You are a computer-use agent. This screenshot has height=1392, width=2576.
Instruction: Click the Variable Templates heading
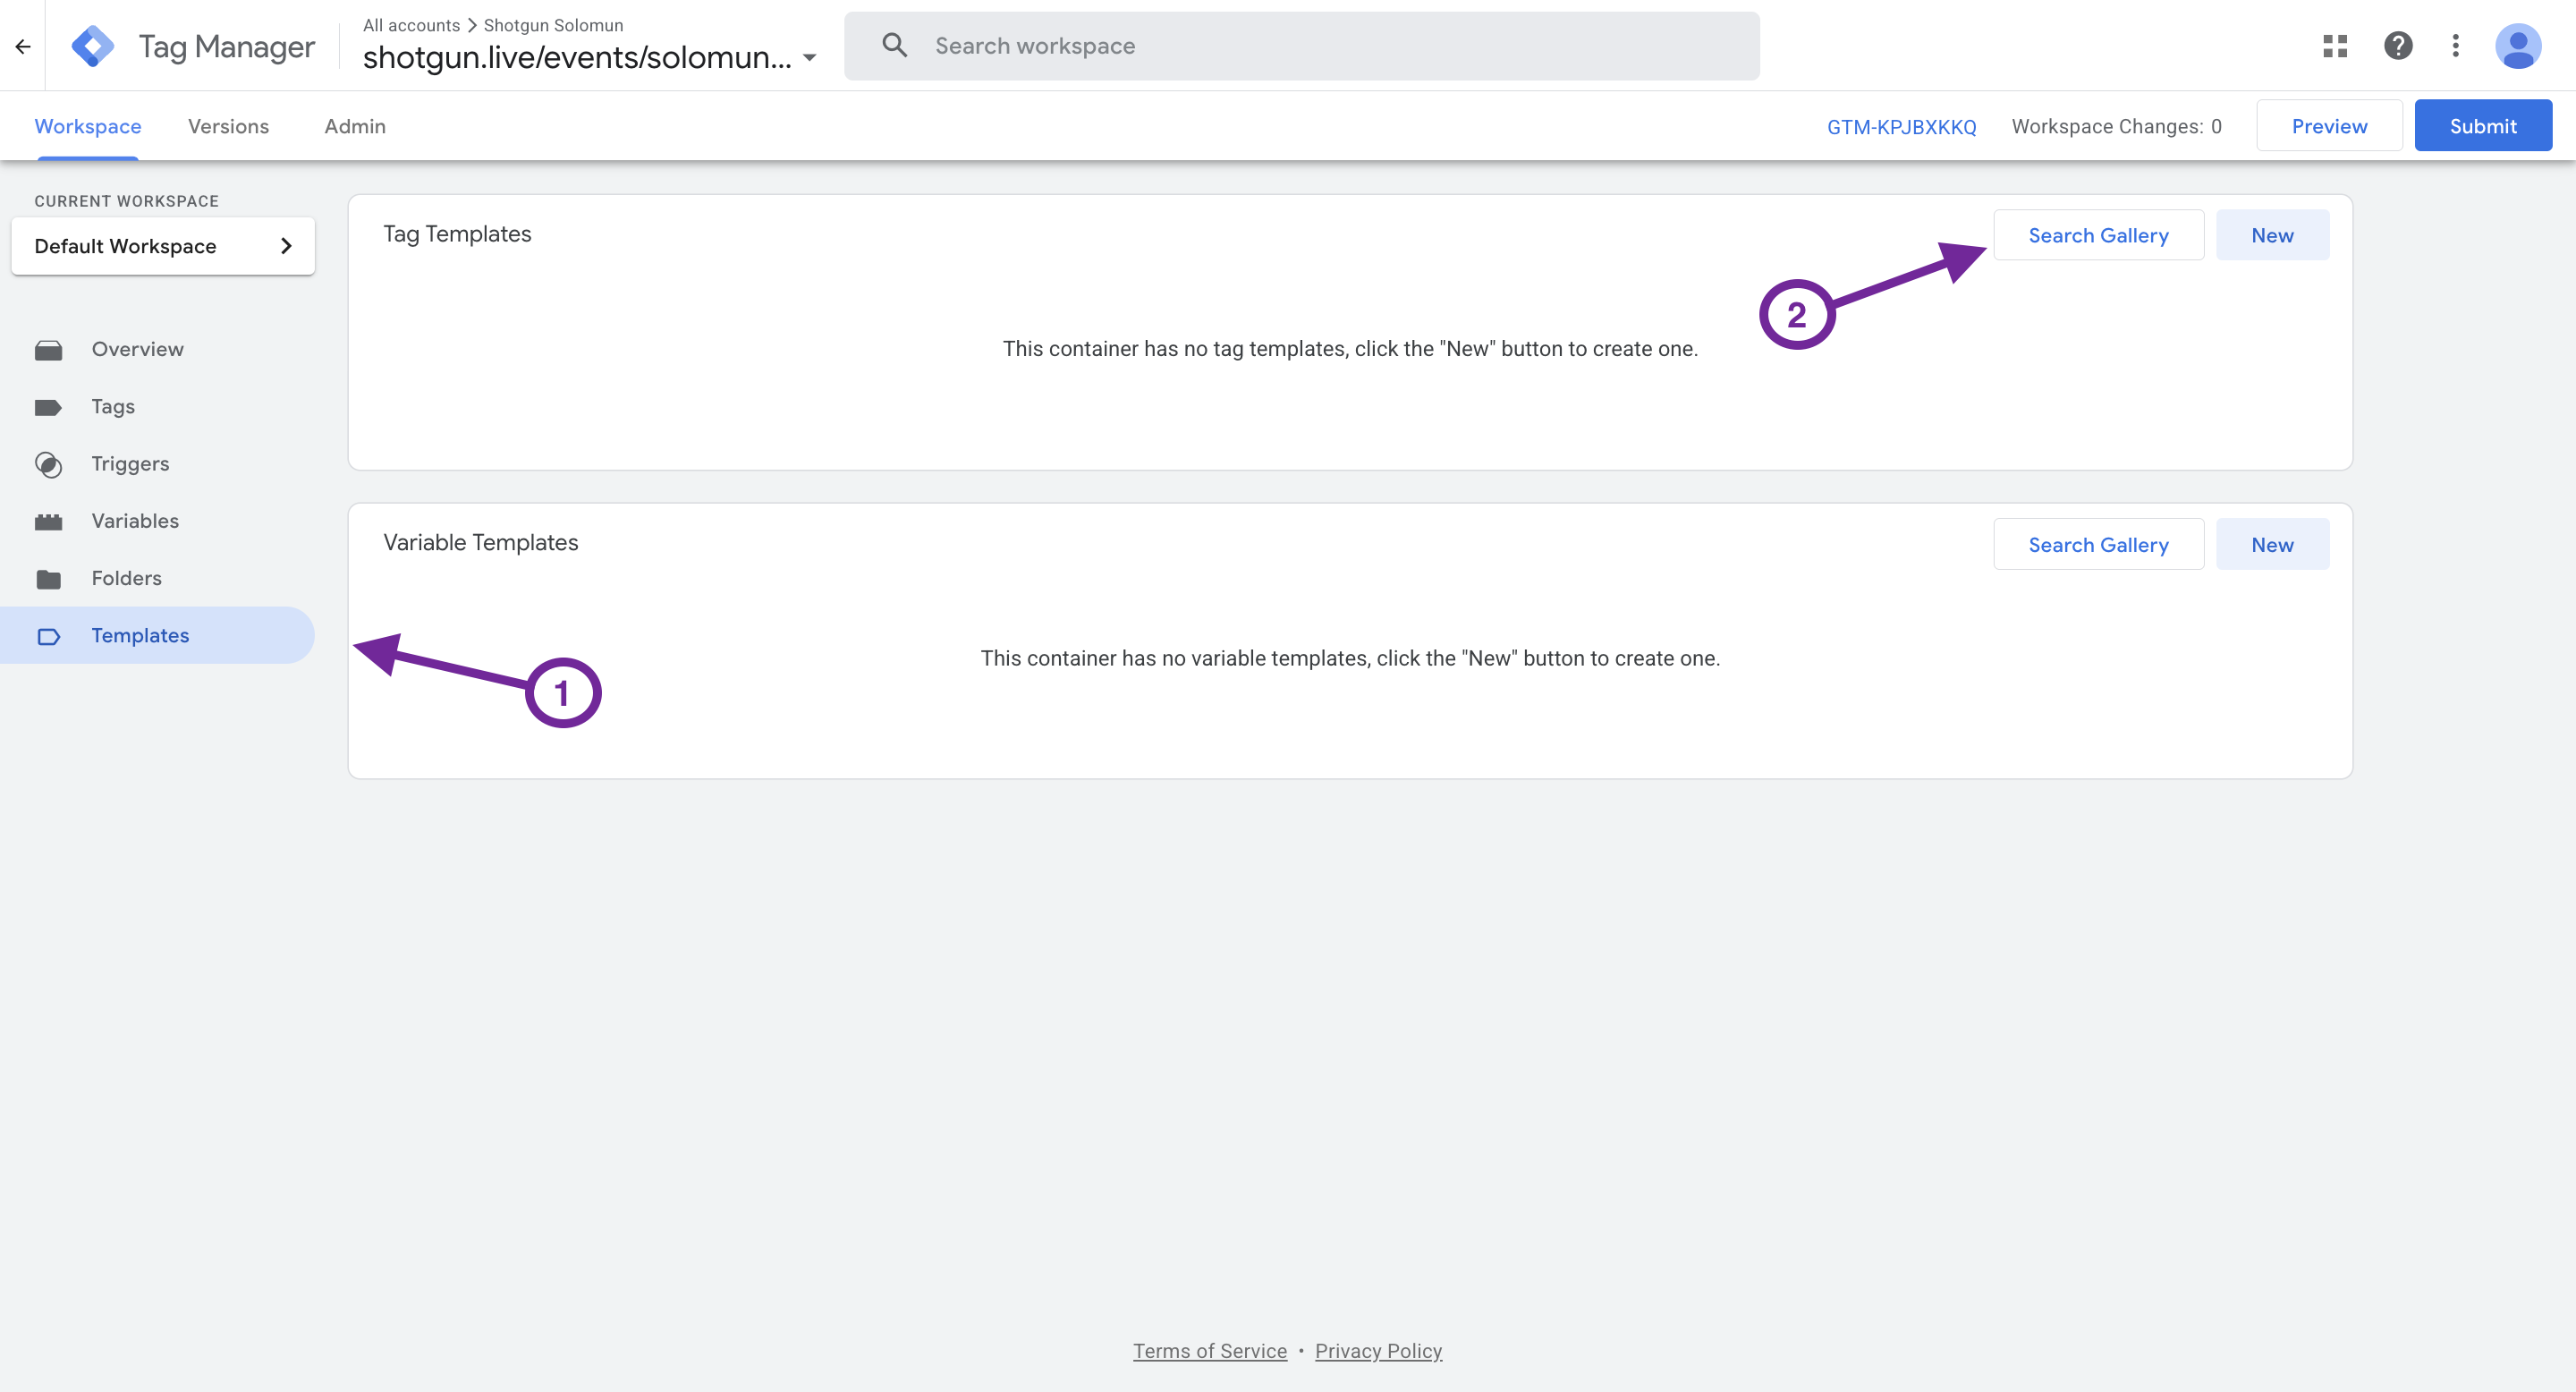480,543
